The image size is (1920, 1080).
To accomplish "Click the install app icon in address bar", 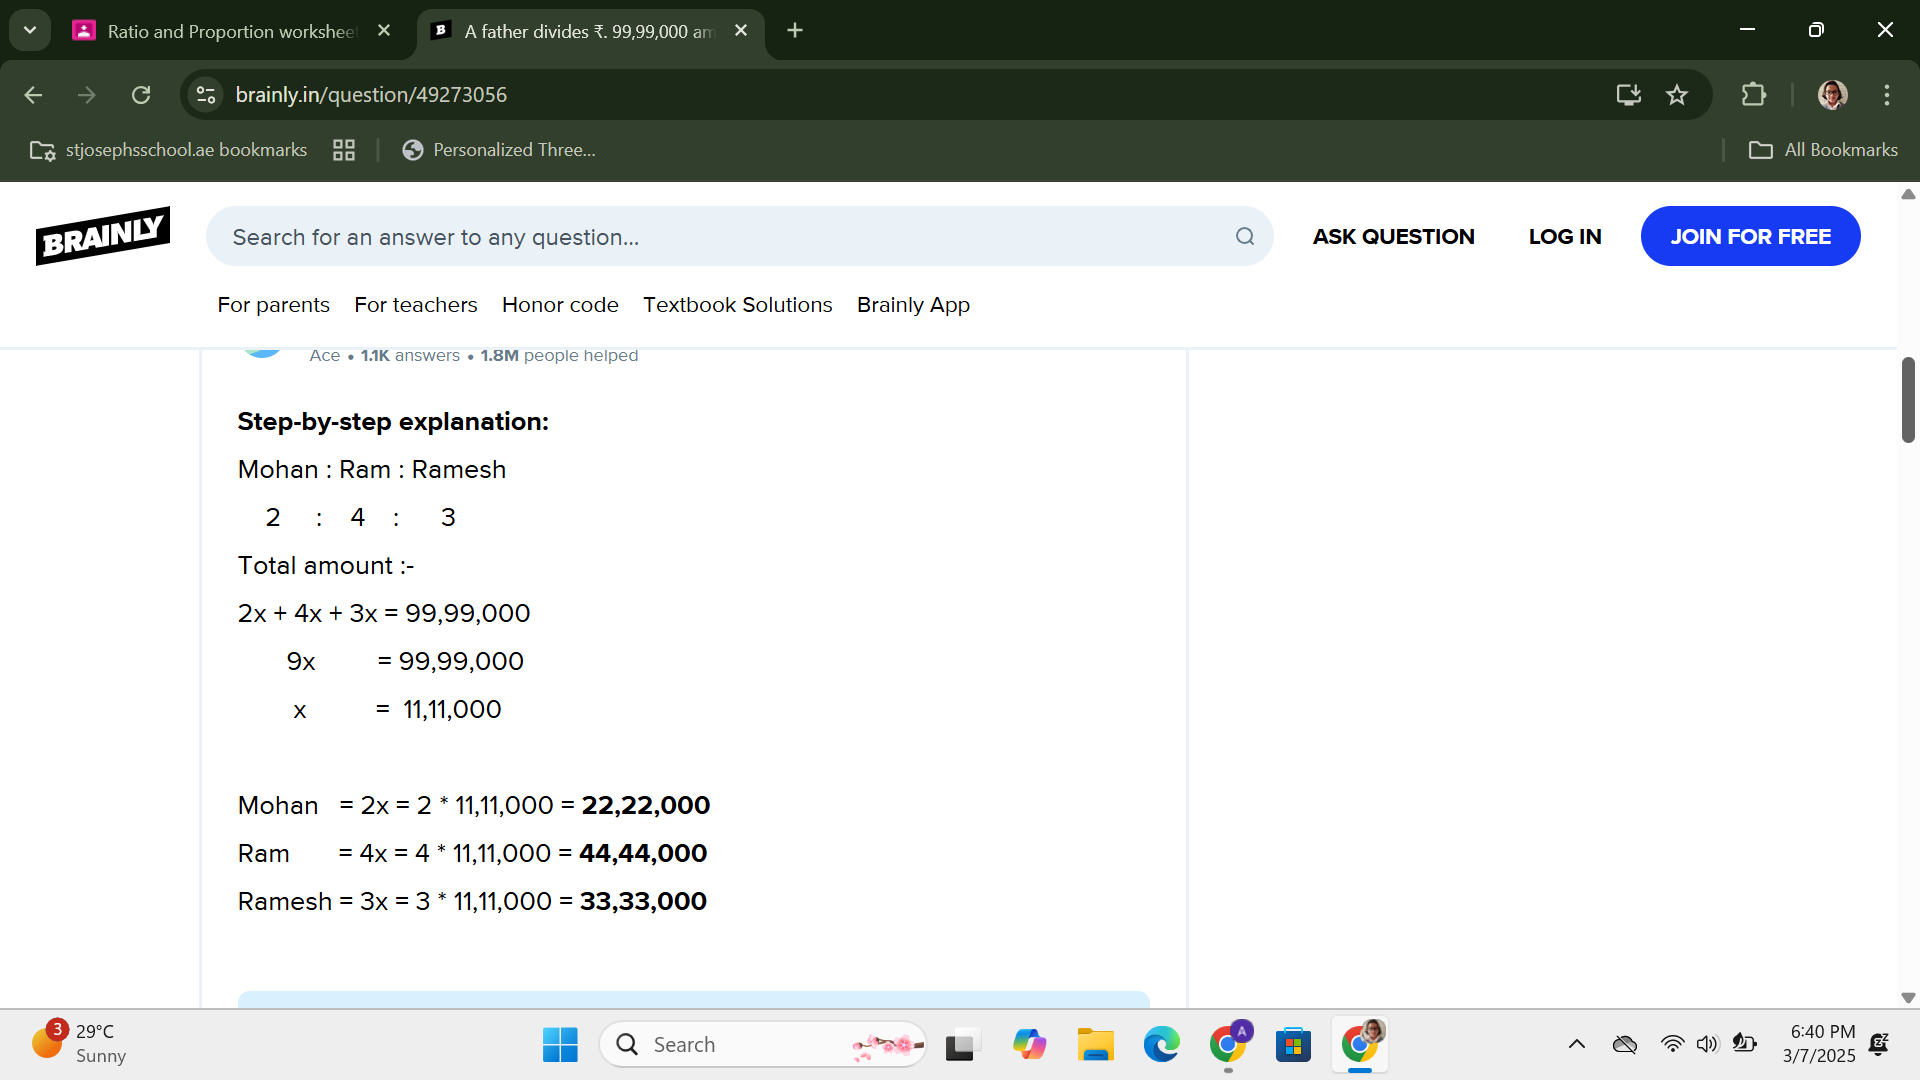I will [1628, 95].
